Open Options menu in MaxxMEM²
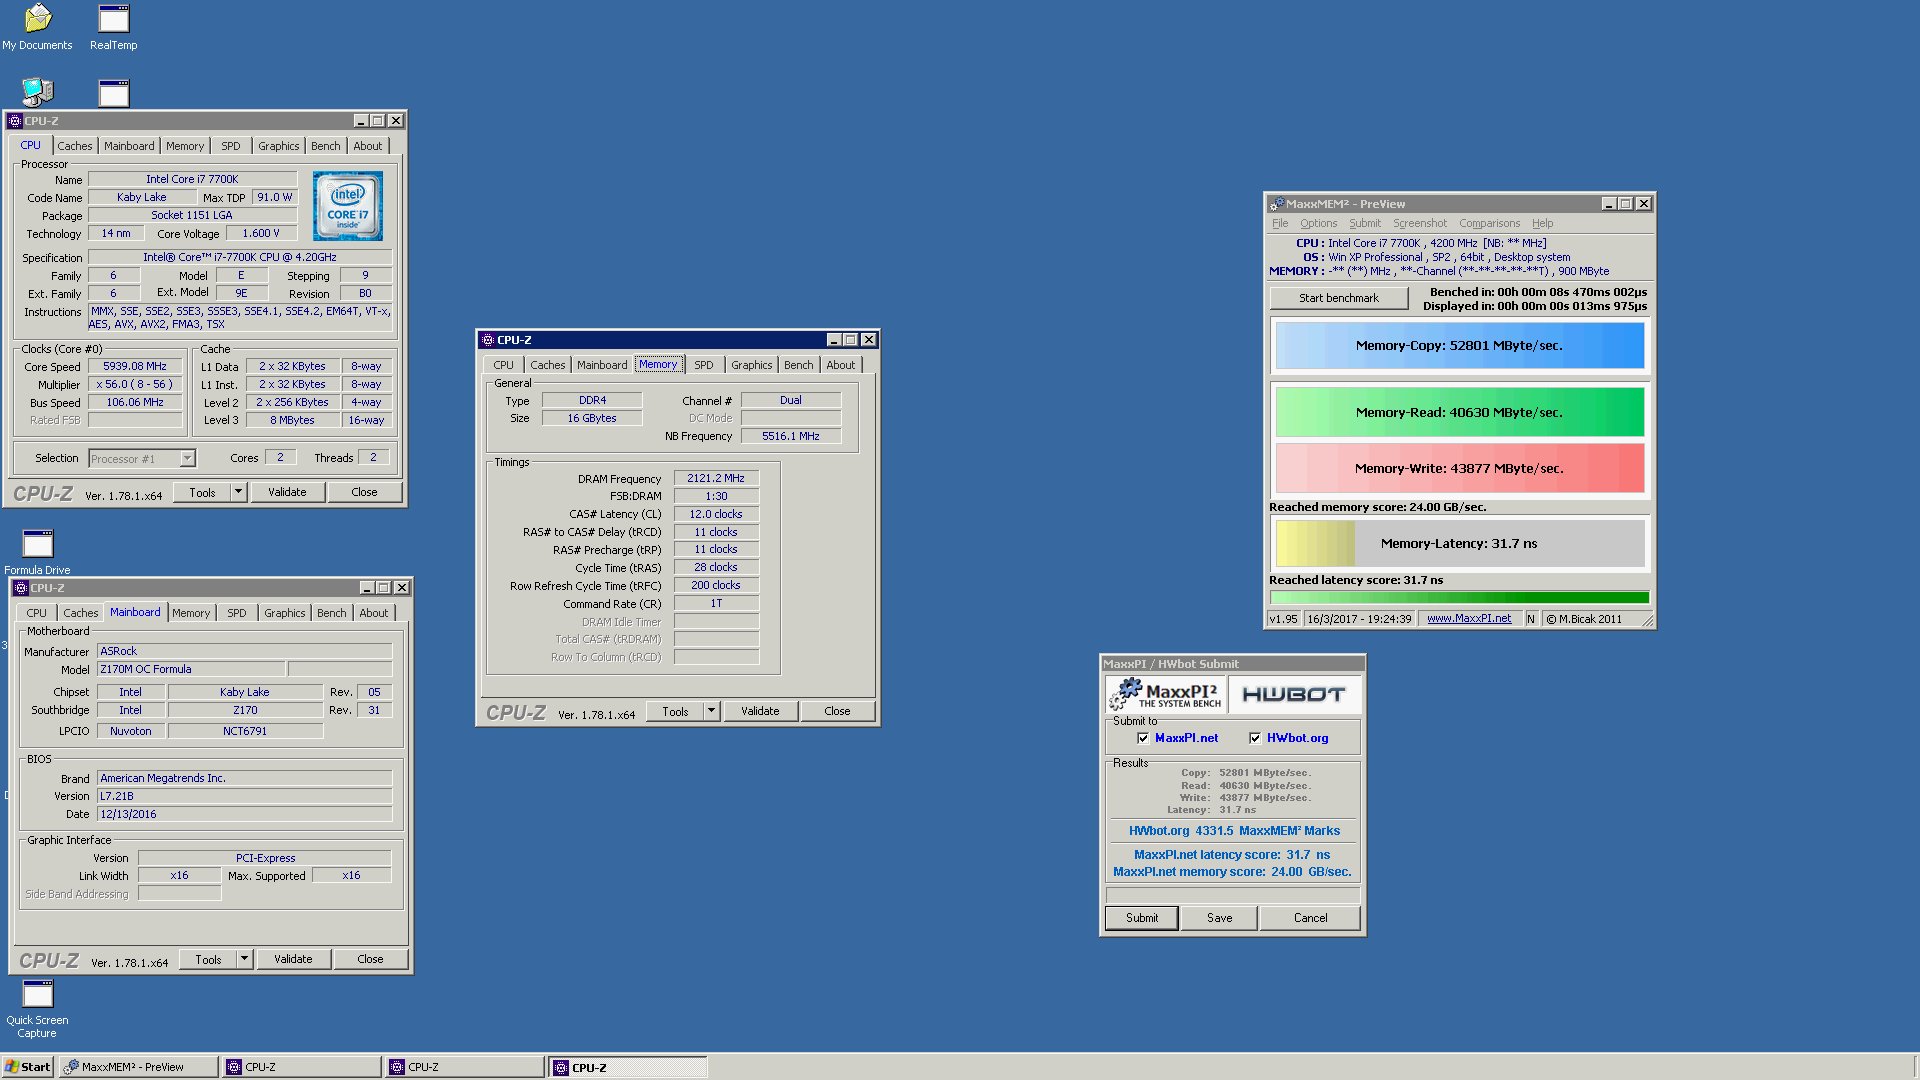Viewport: 1920px width, 1080px height. coord(1318,224)
